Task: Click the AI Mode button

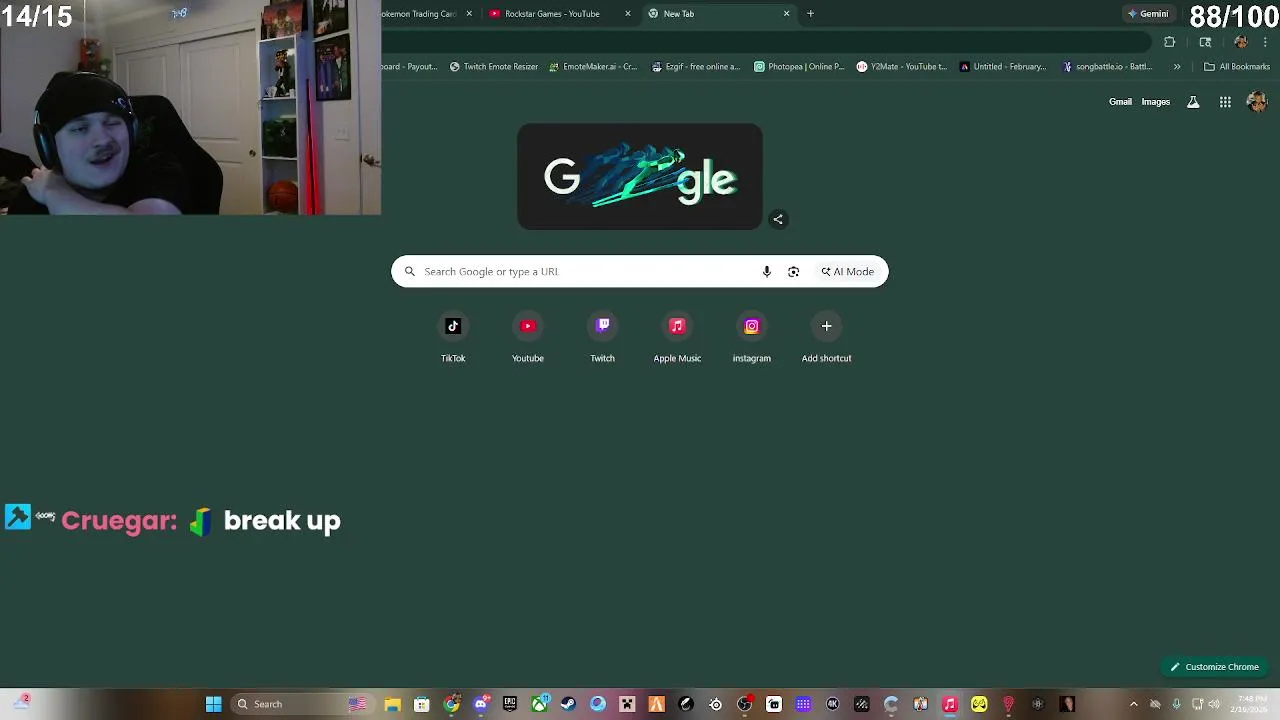Action: pos(848,271)
